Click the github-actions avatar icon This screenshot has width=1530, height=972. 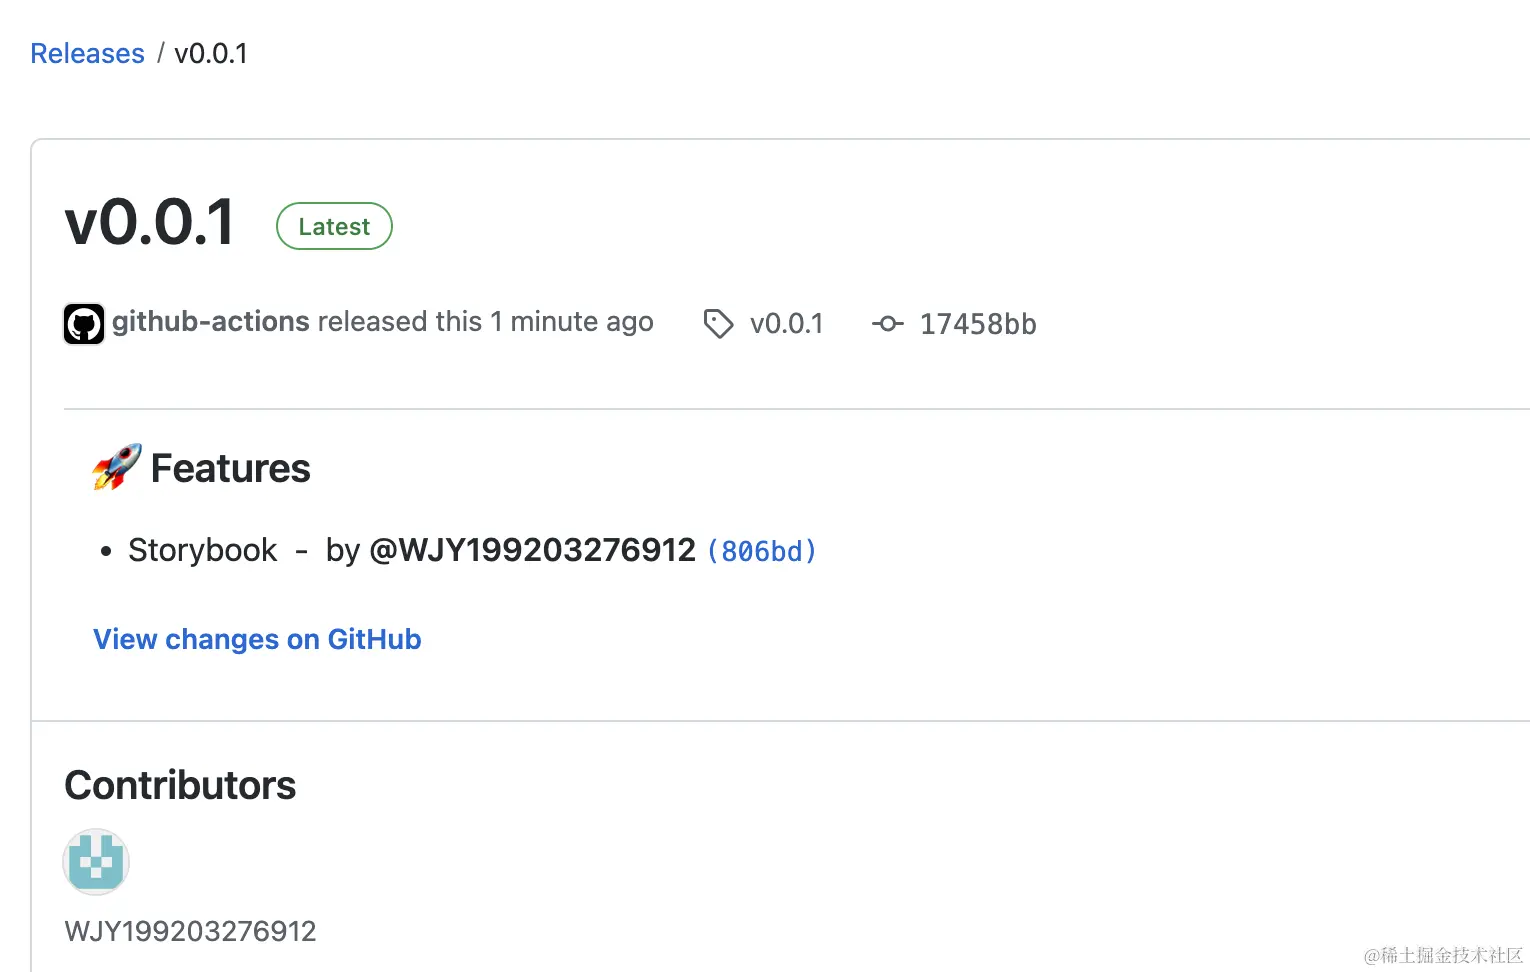coord(84,324)
